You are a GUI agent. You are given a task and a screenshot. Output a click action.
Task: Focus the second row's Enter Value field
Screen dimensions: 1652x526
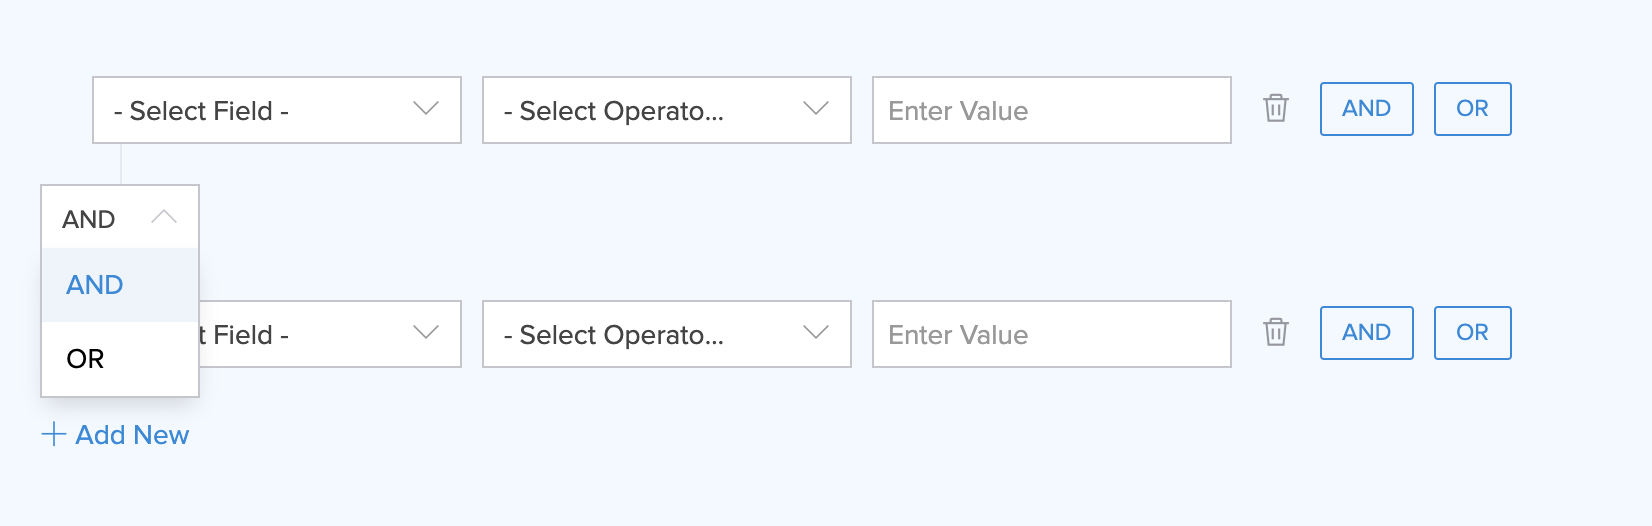[x=1051, y=334]
